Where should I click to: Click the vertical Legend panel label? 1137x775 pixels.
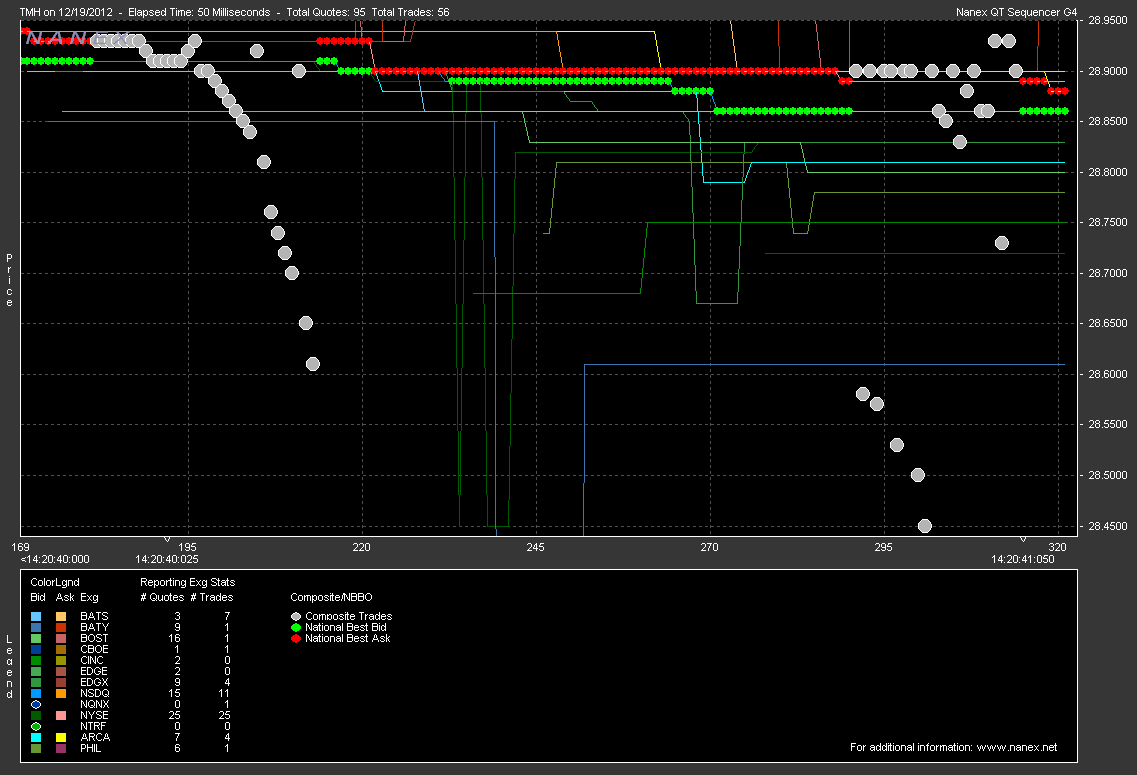[10, 668]
